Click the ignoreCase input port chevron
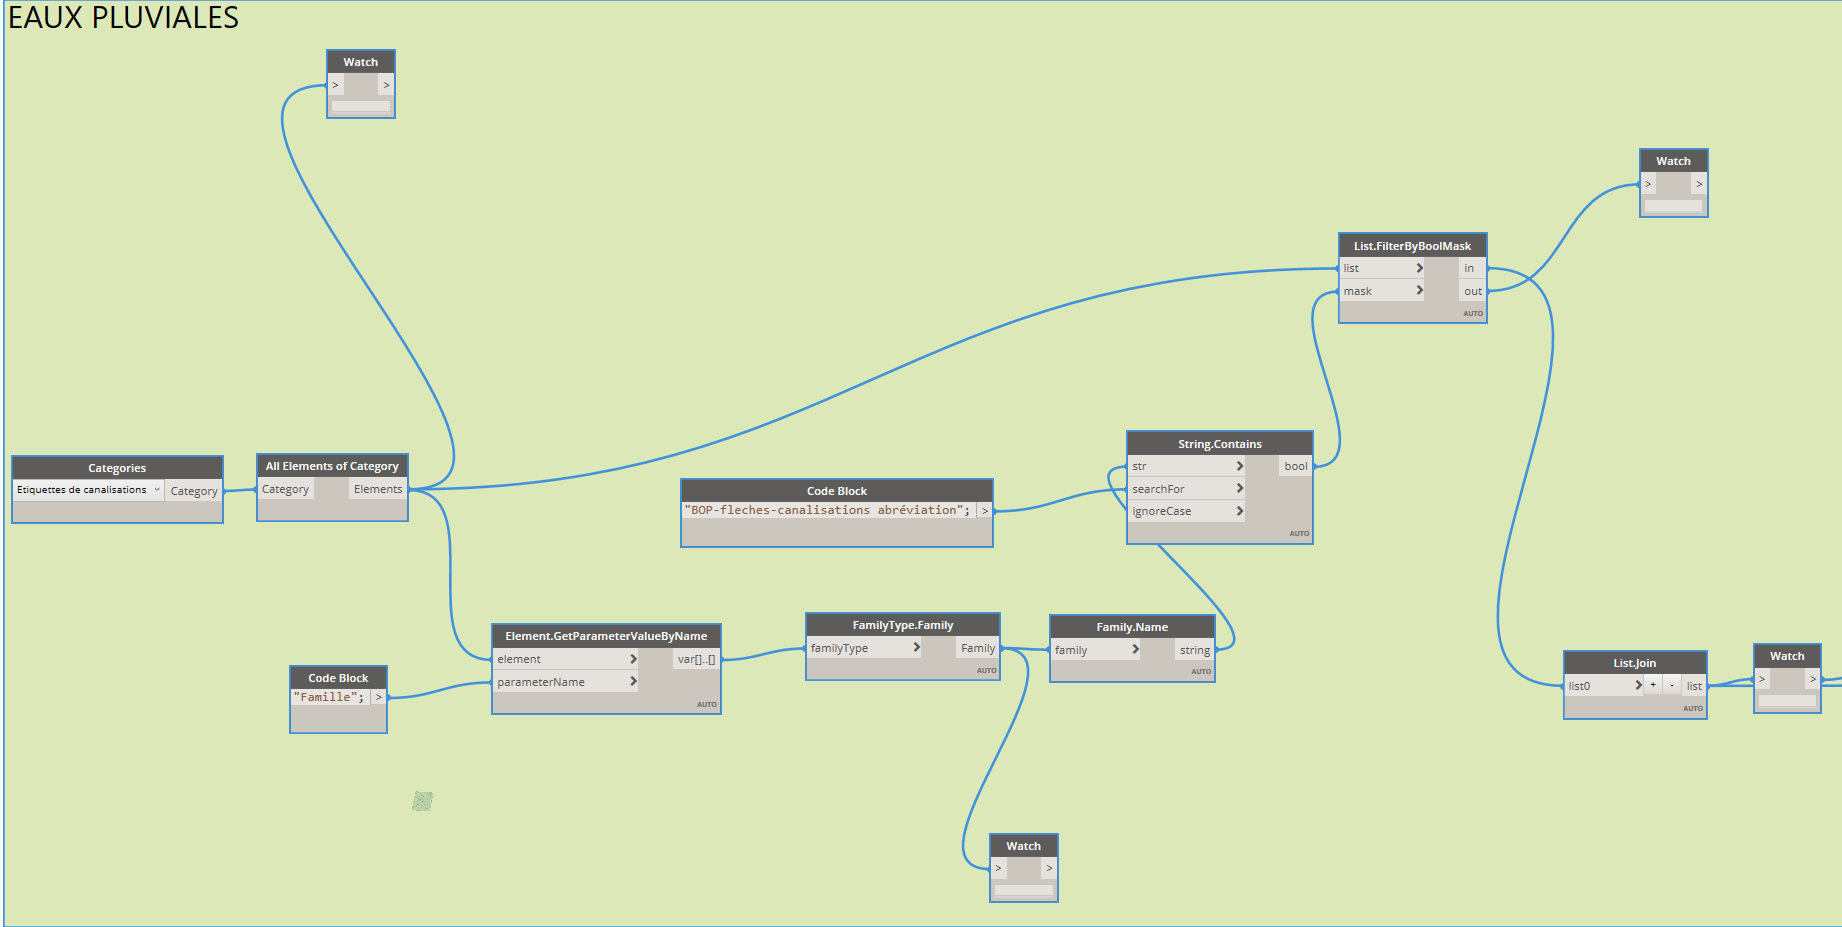1842x927 pixels. [x=1239, y=511]
